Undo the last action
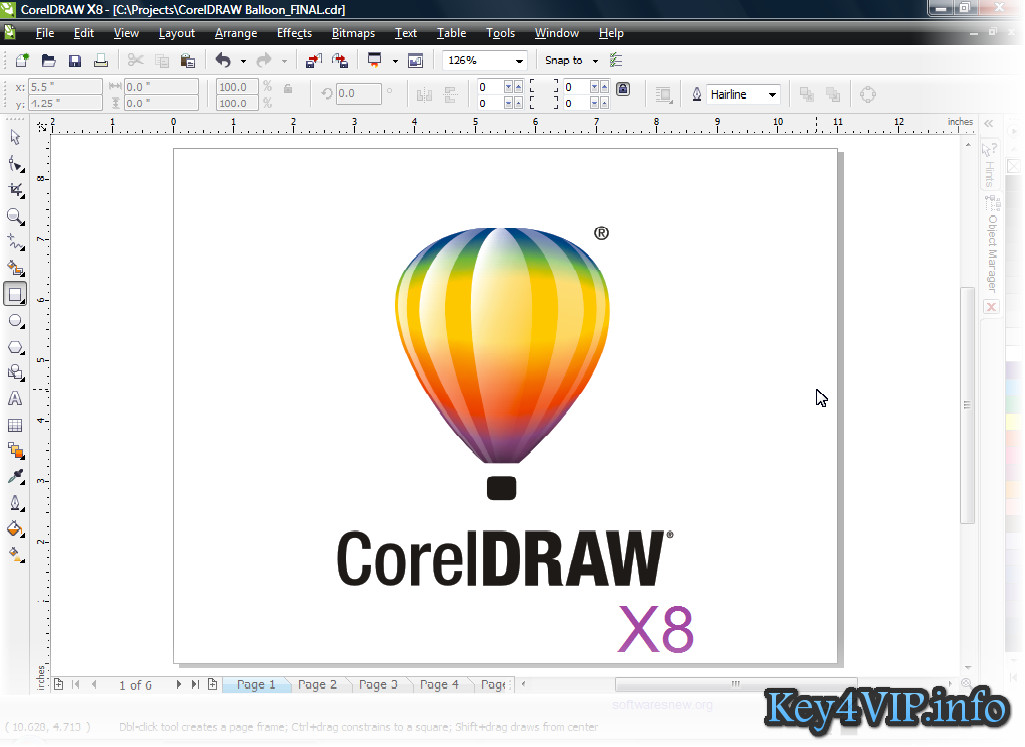 223,61
